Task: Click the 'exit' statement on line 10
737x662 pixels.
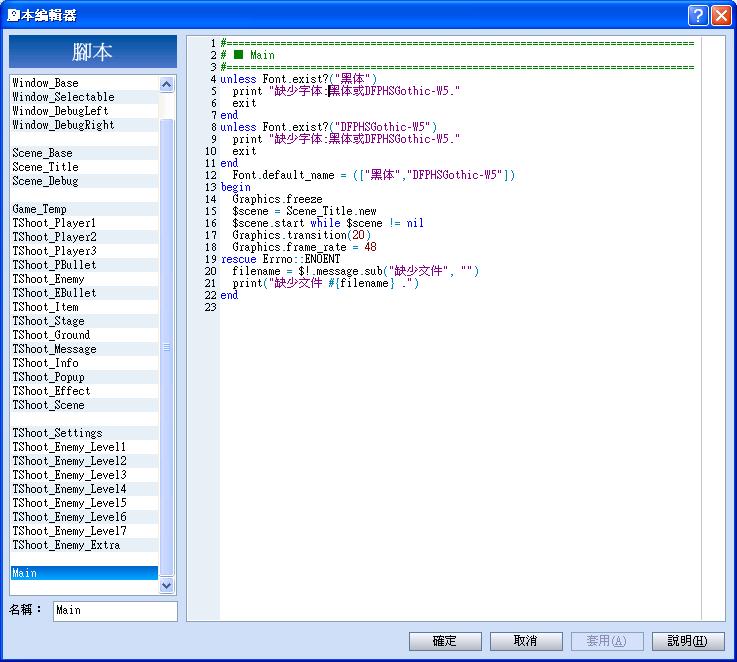Action: (x=244, y=151)
